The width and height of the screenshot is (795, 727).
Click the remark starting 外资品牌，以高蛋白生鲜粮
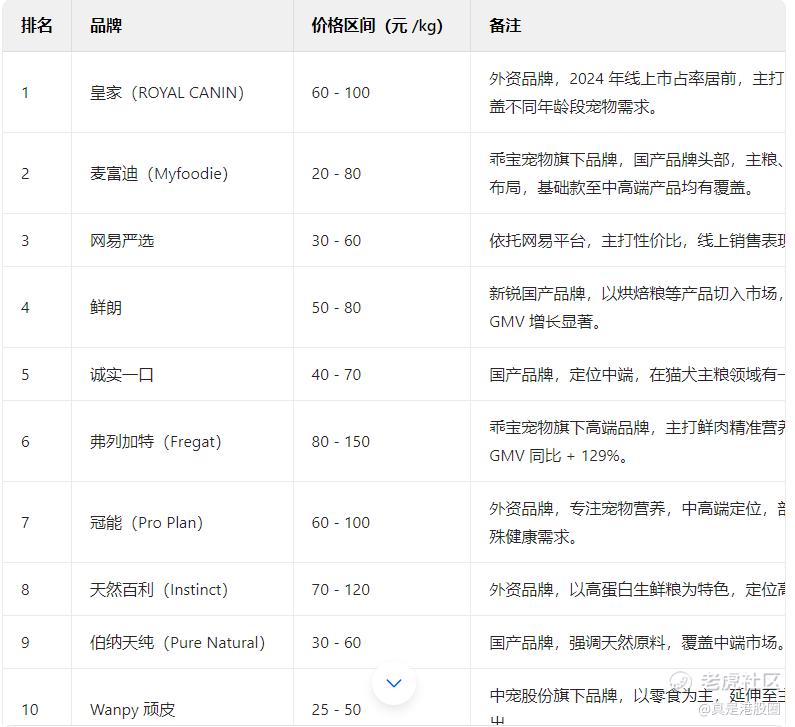637,590
